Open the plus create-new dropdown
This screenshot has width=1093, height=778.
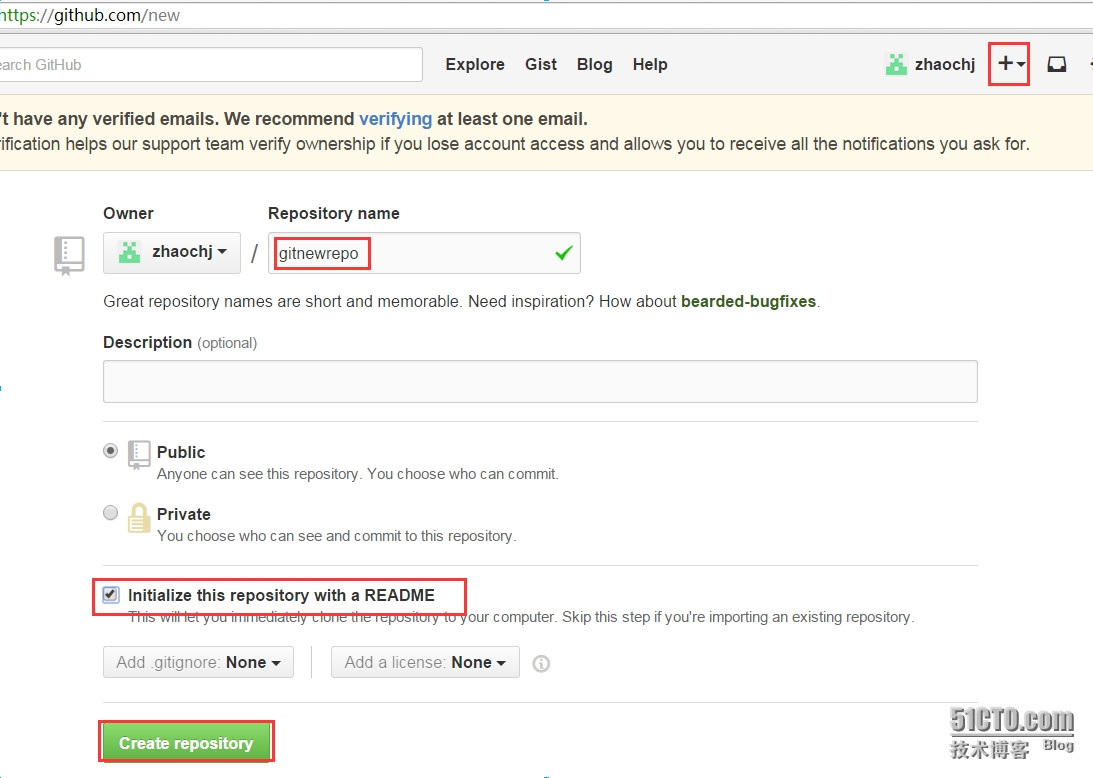click(1011, 64)
